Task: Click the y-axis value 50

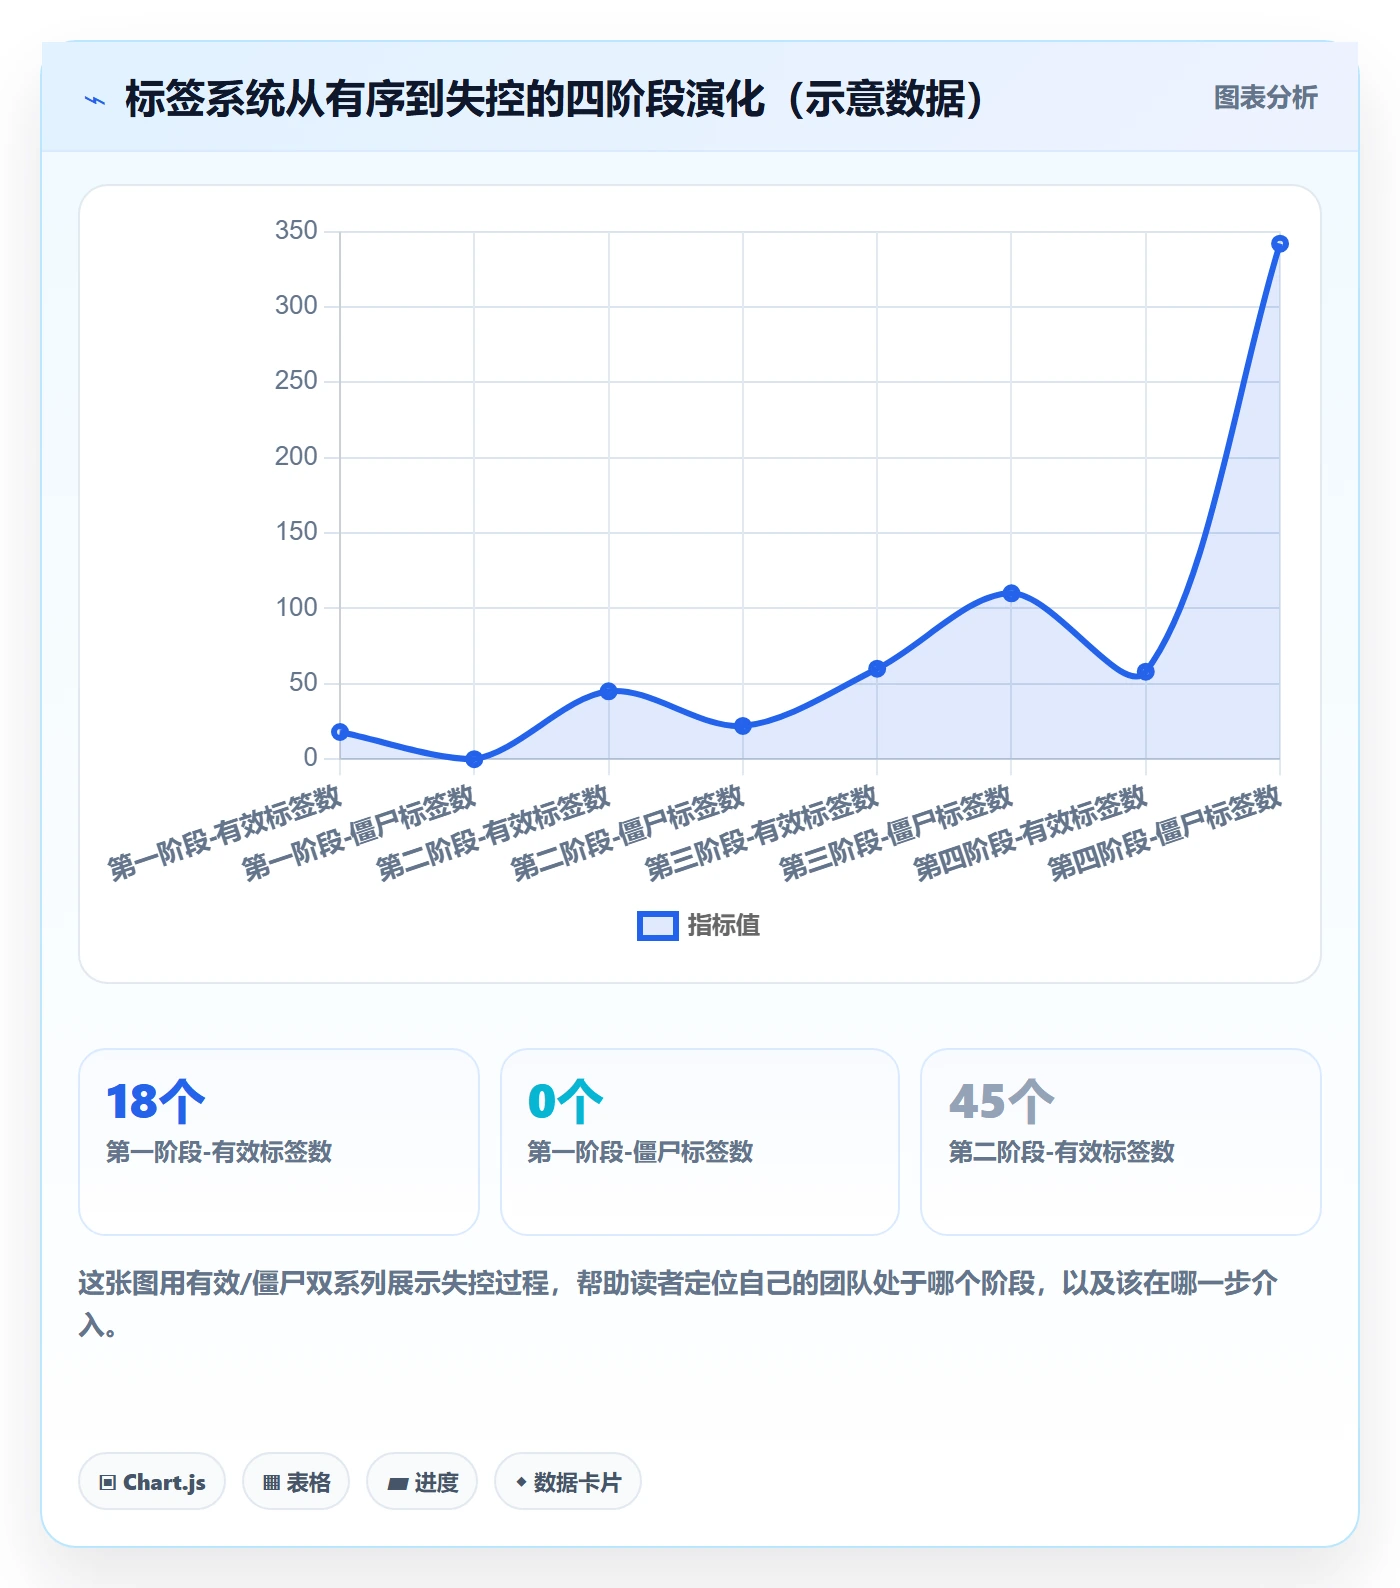Action: tap(303, 683)
